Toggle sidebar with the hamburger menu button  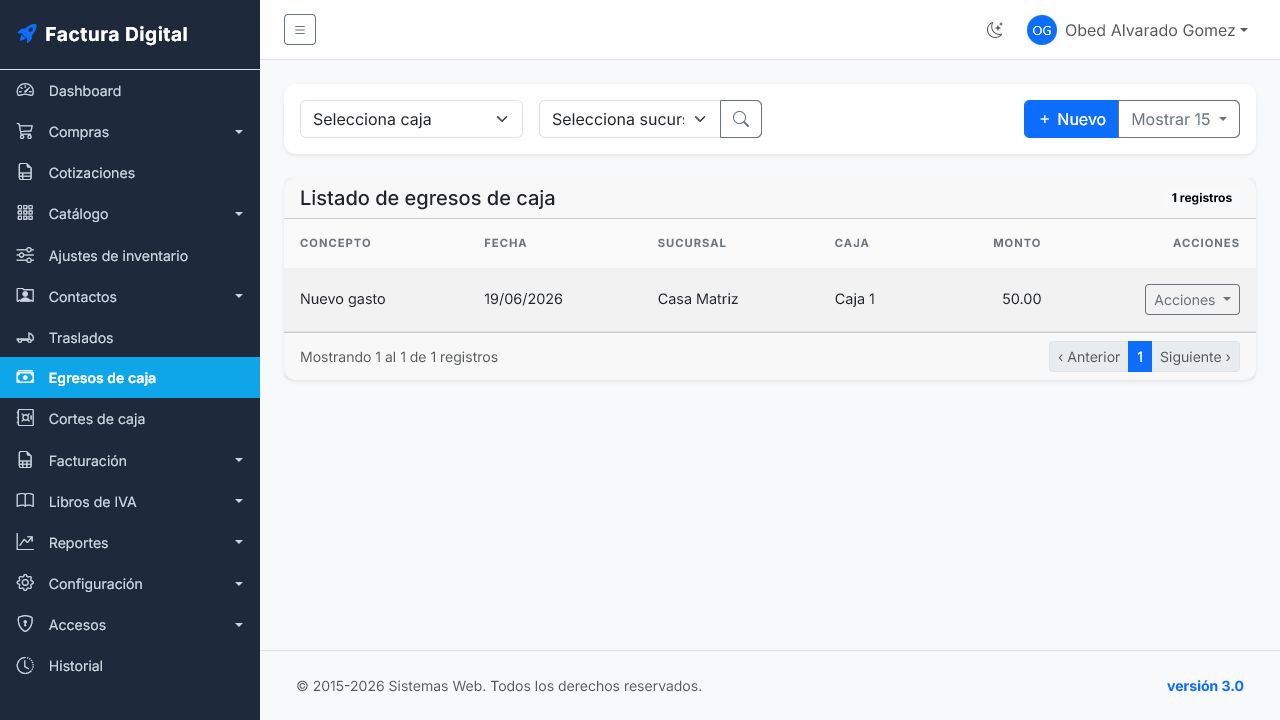tap(300, 30)
